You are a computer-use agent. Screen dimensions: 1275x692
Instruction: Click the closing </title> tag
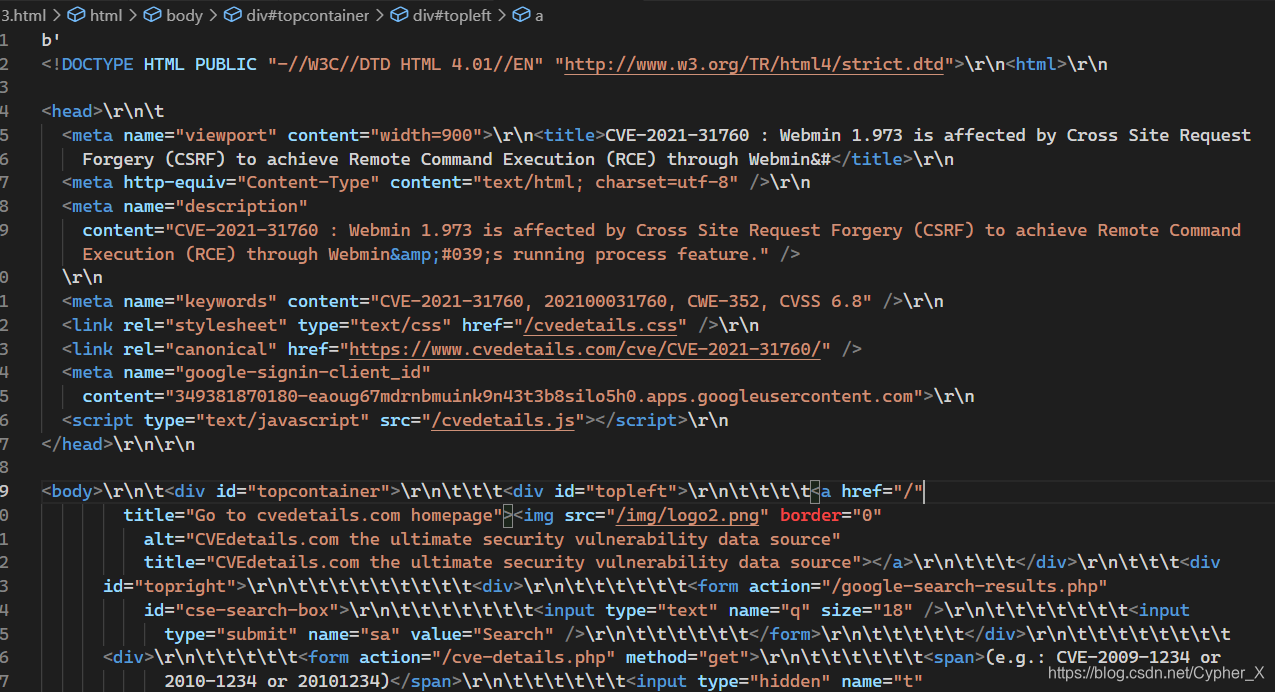[873, 159]
